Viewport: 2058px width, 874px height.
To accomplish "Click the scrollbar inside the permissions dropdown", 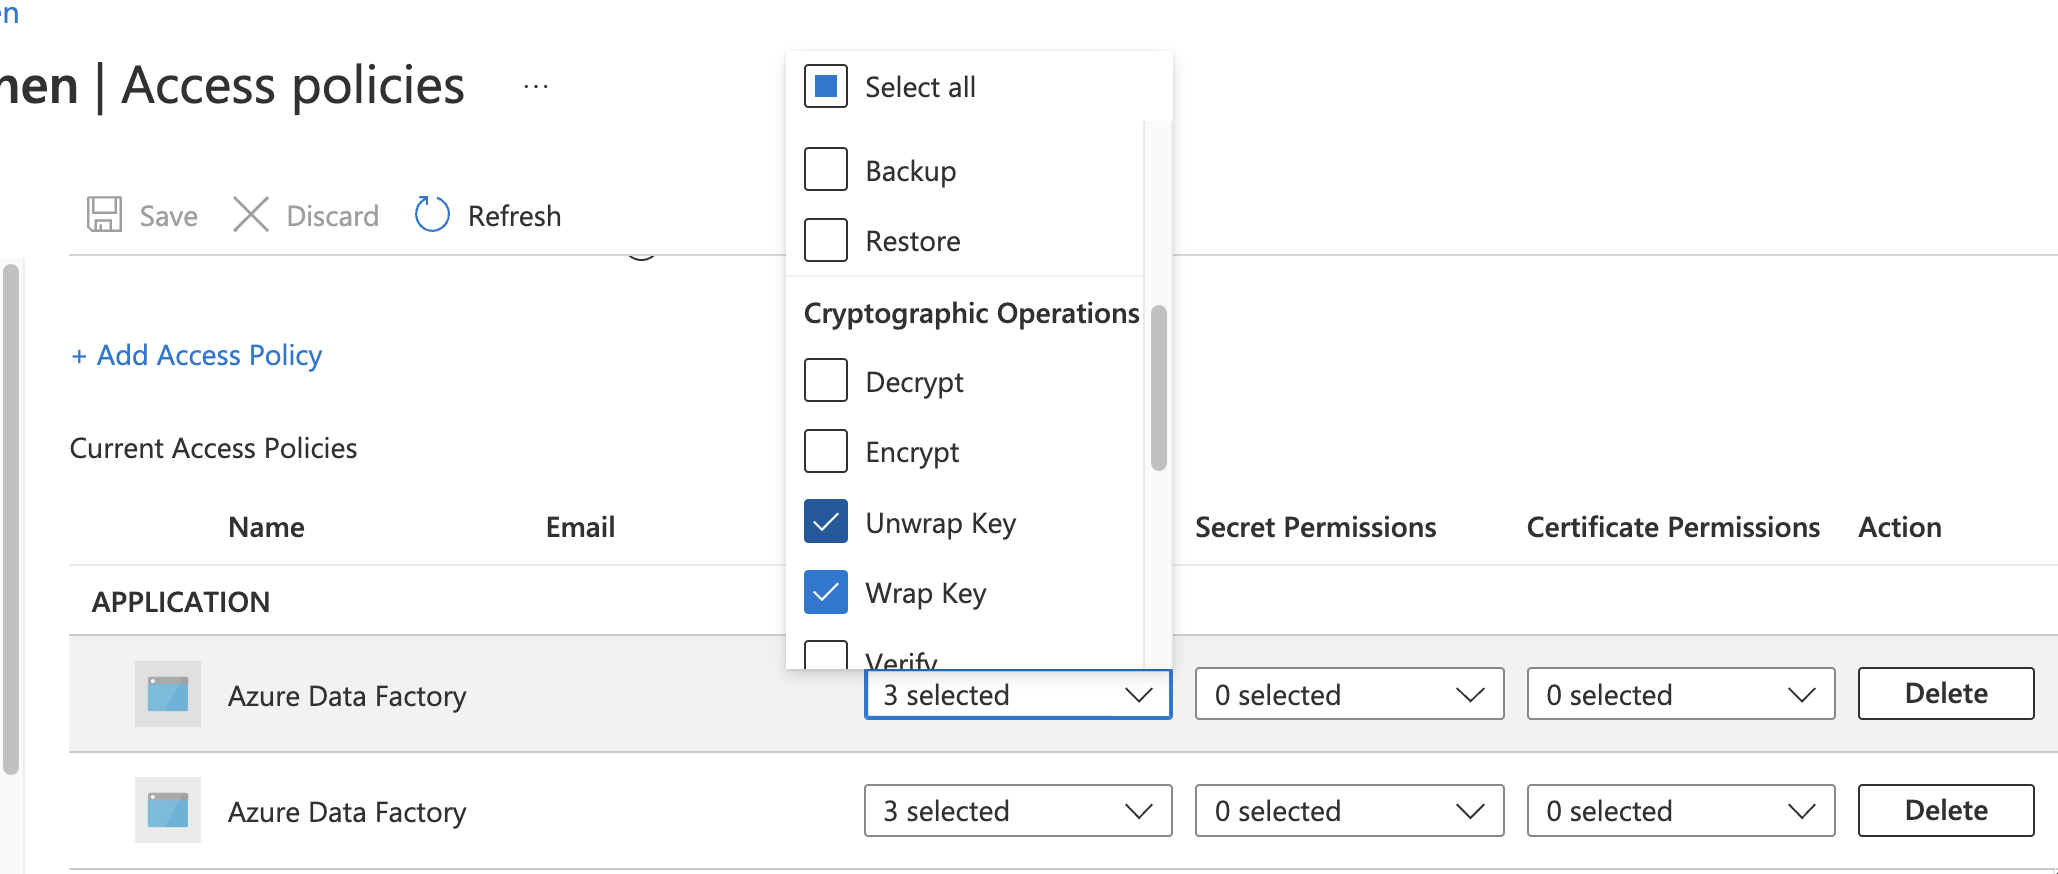I will click(1159, 385).
